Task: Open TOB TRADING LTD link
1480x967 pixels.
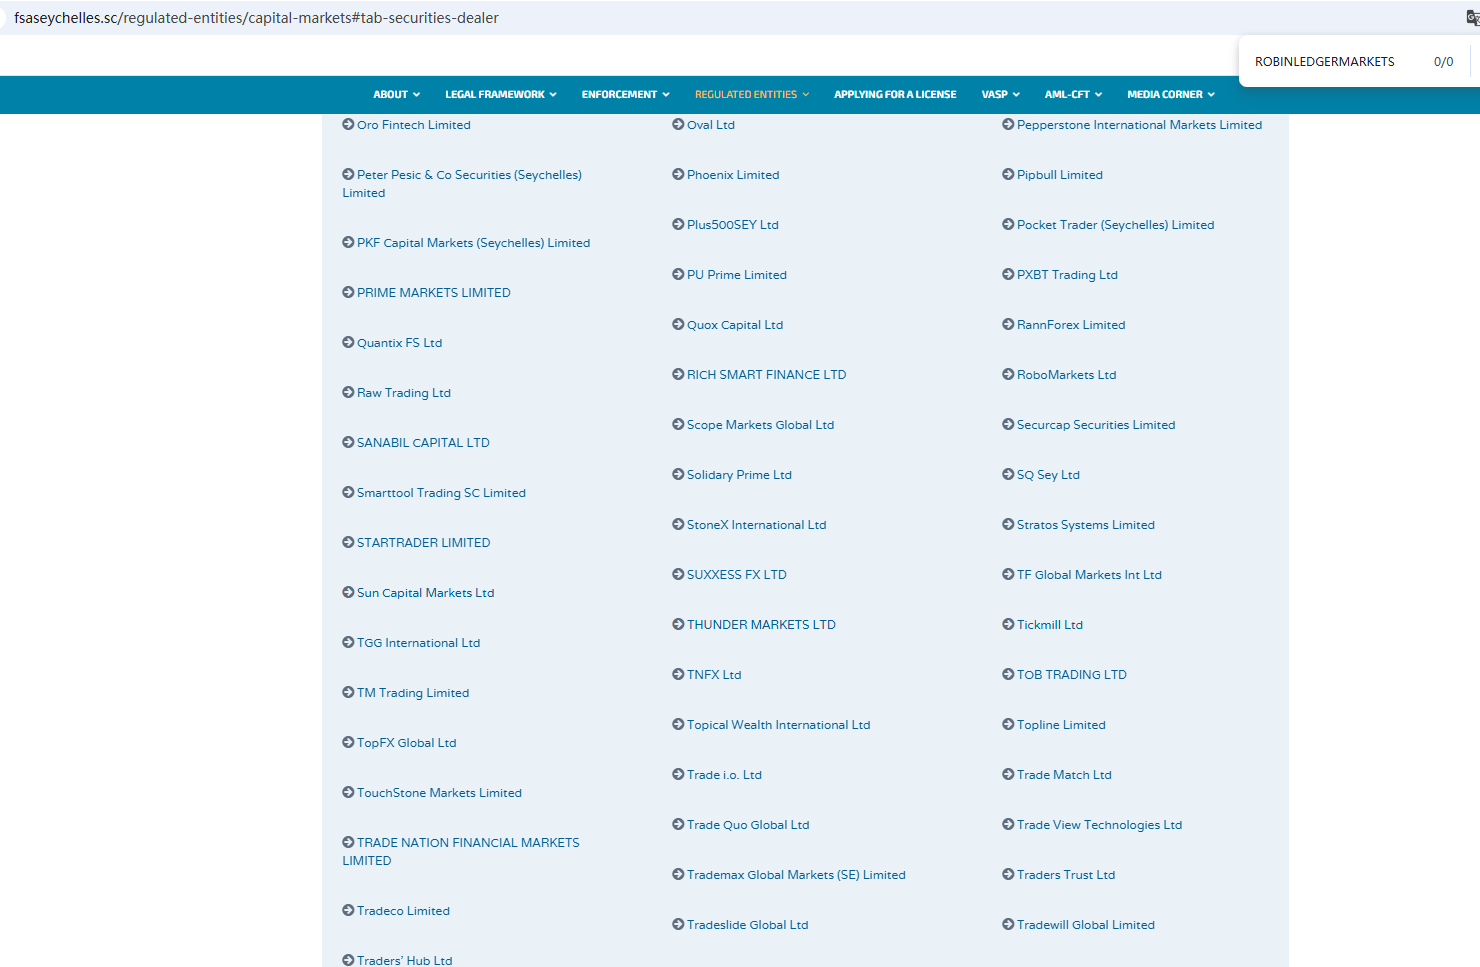Action: coord(1071,675)
